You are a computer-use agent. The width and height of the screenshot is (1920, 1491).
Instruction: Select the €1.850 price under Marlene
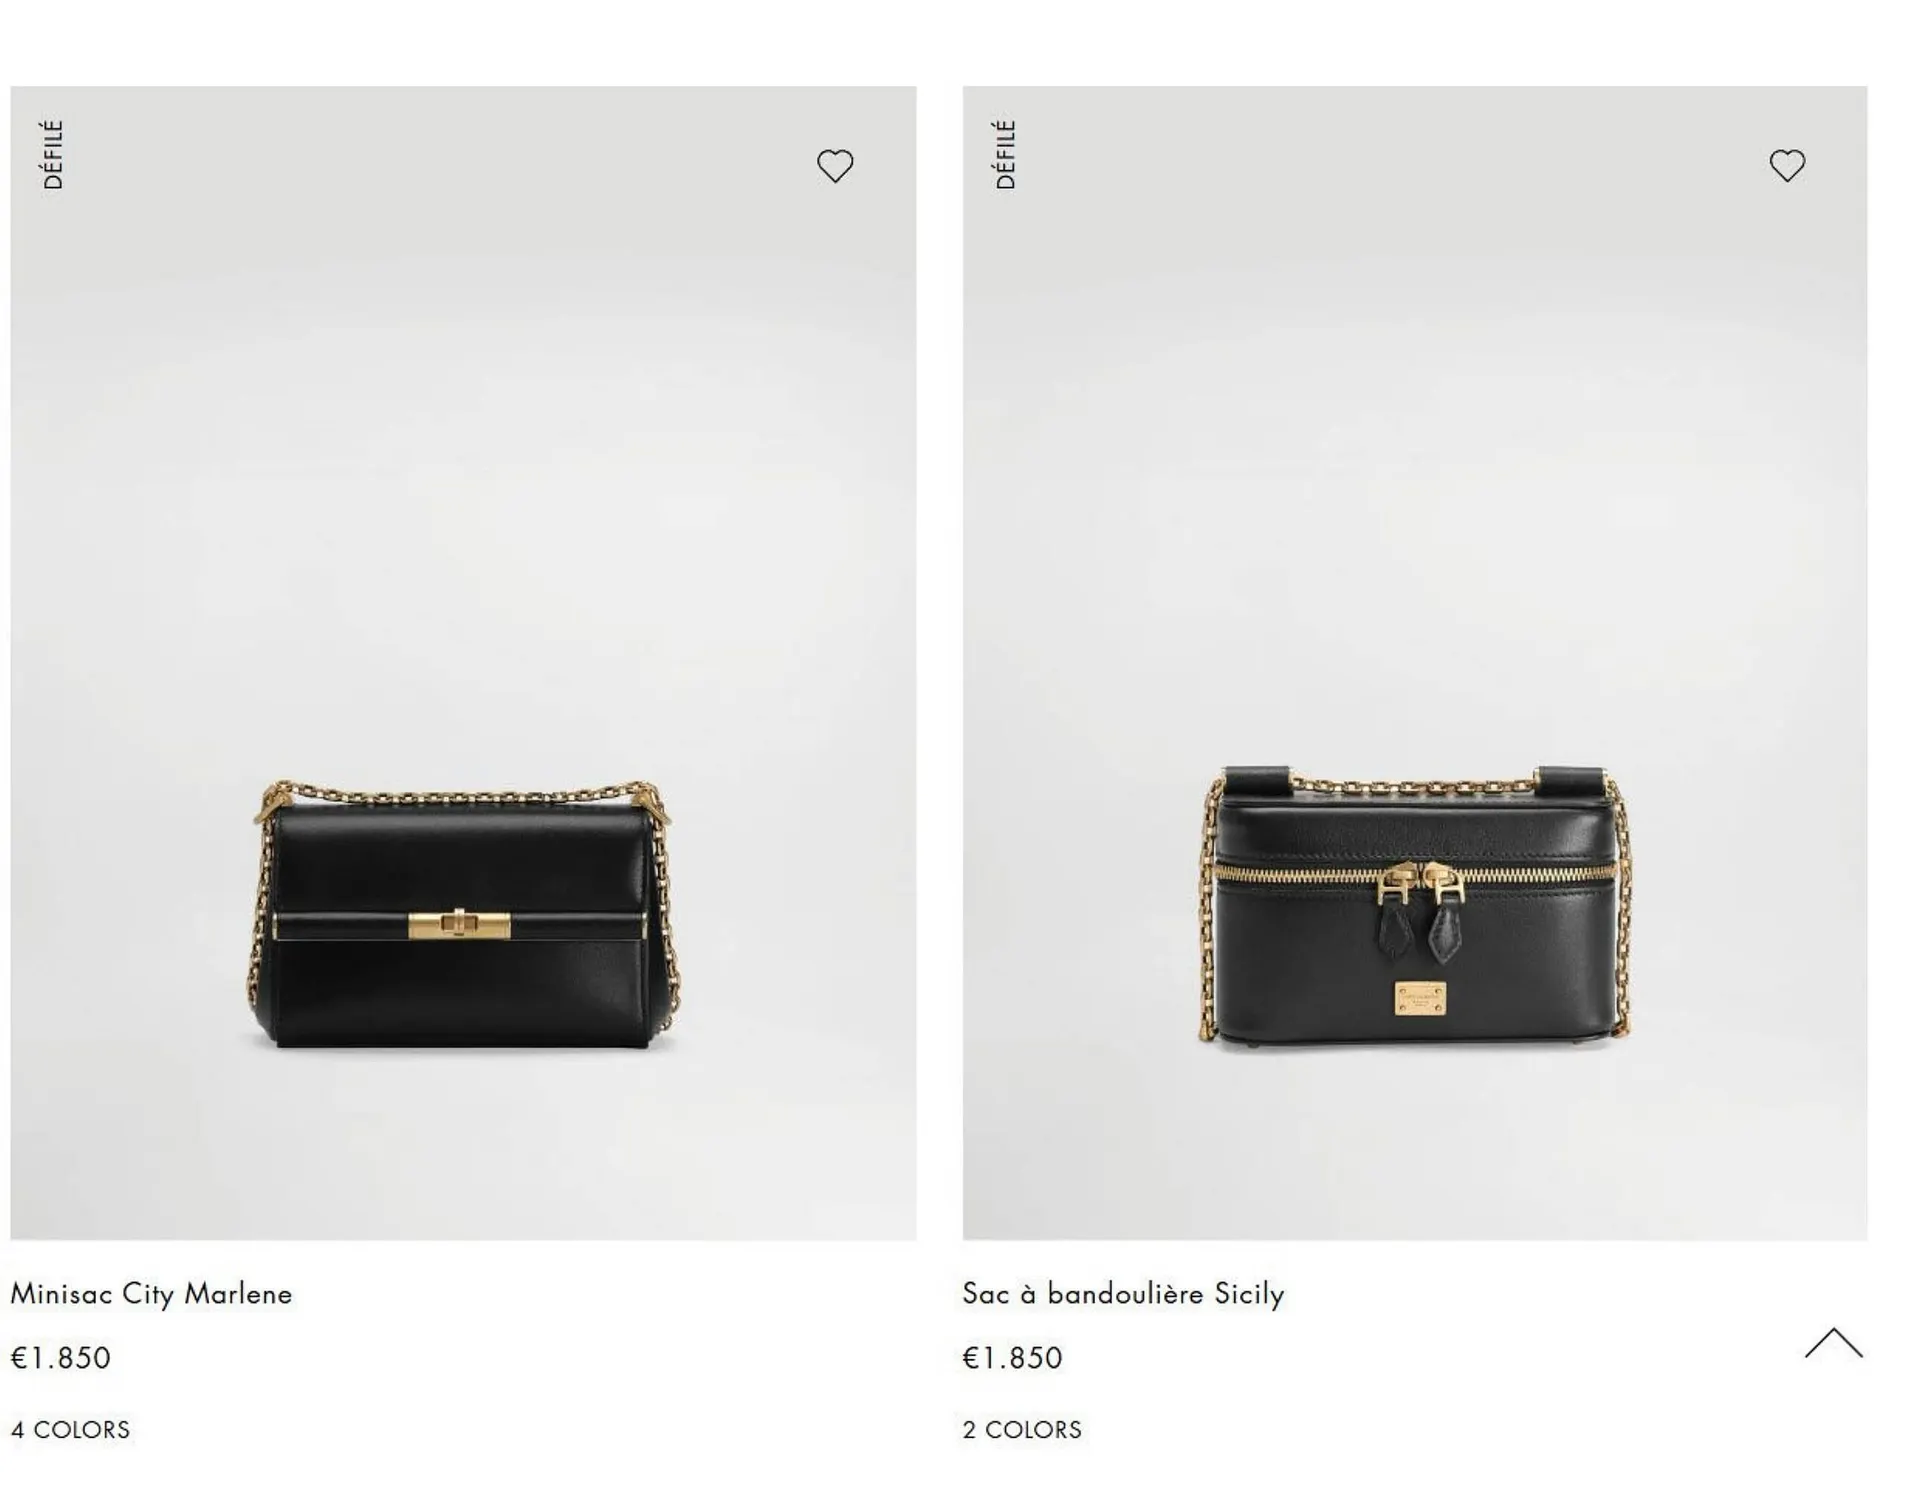60,1358
